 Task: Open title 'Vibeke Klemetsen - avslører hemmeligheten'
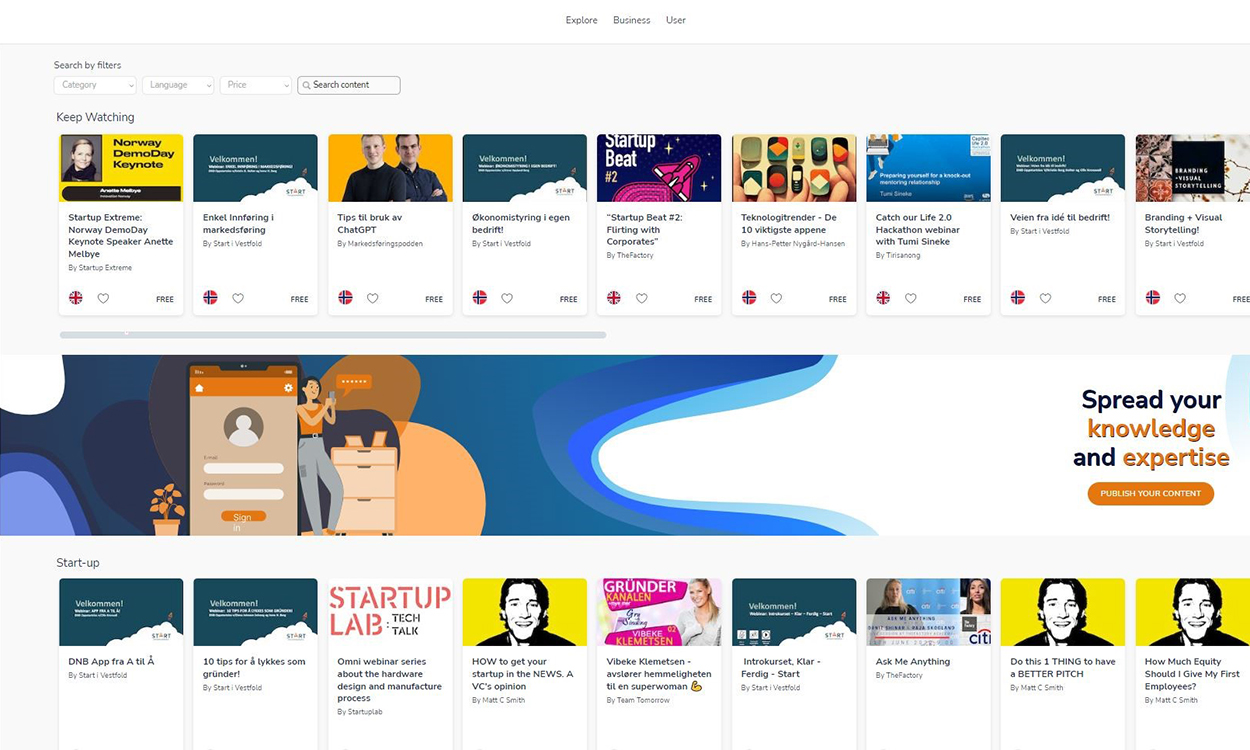(658, 674)
